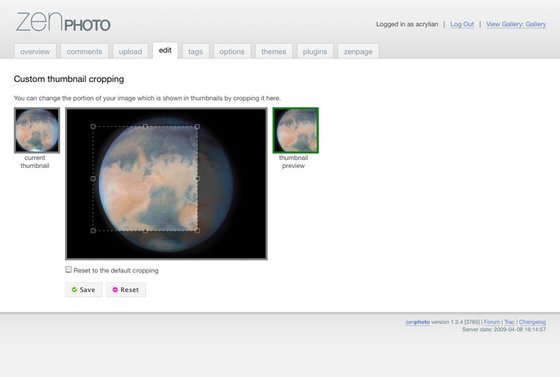Enable Reset to the default cropping checkbox
The width and height of the screenshot is (560, 377).
[x=68, y=270]
